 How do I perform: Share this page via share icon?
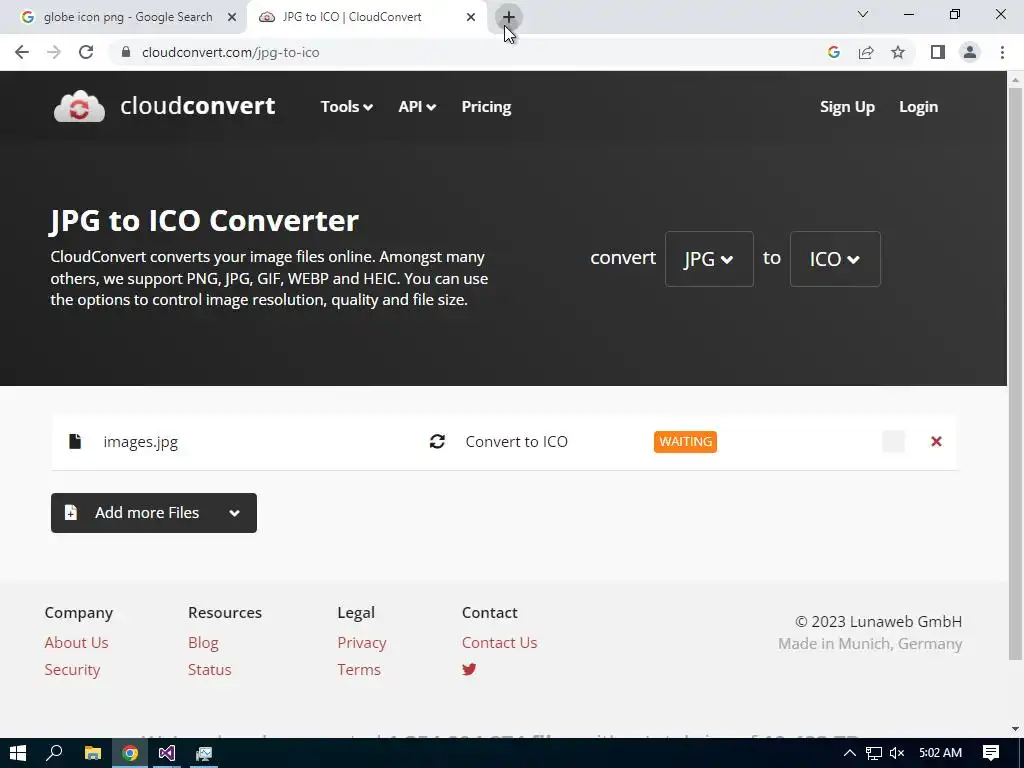[x=866, y=52]
